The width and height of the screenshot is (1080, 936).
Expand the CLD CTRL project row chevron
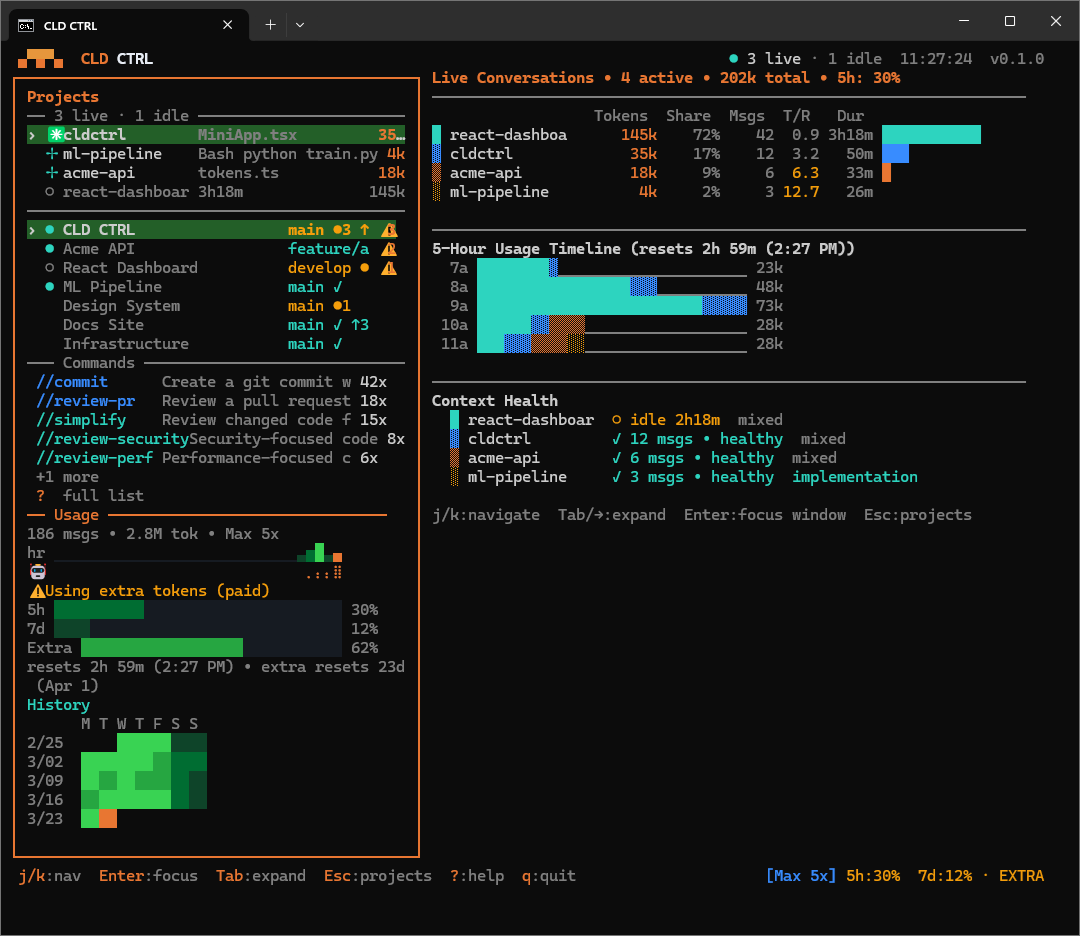32,230
